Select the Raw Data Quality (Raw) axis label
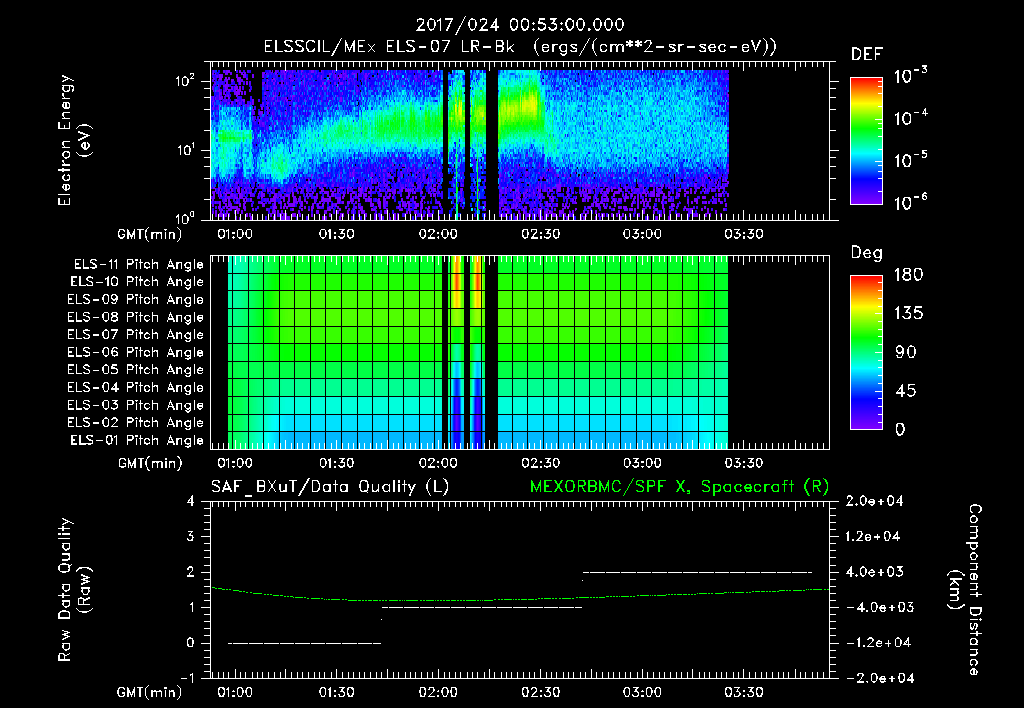Screen dimensions: 1024x708 point(74,589)
